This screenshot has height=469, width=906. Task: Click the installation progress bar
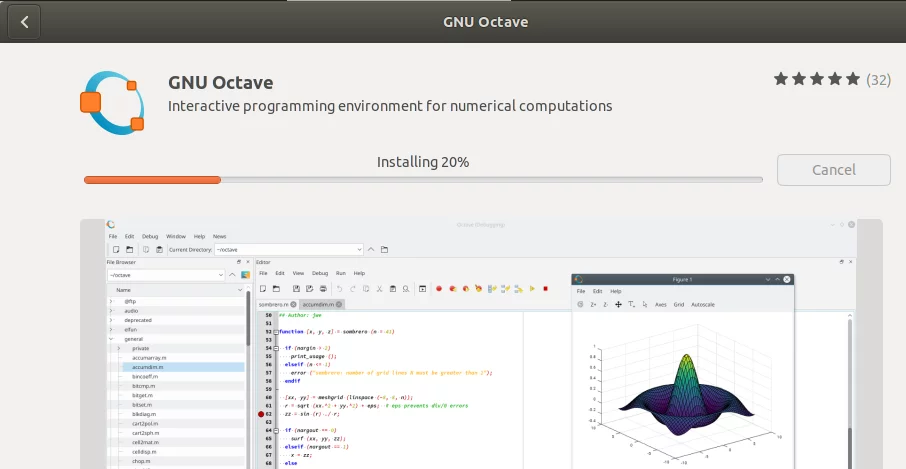423,180
